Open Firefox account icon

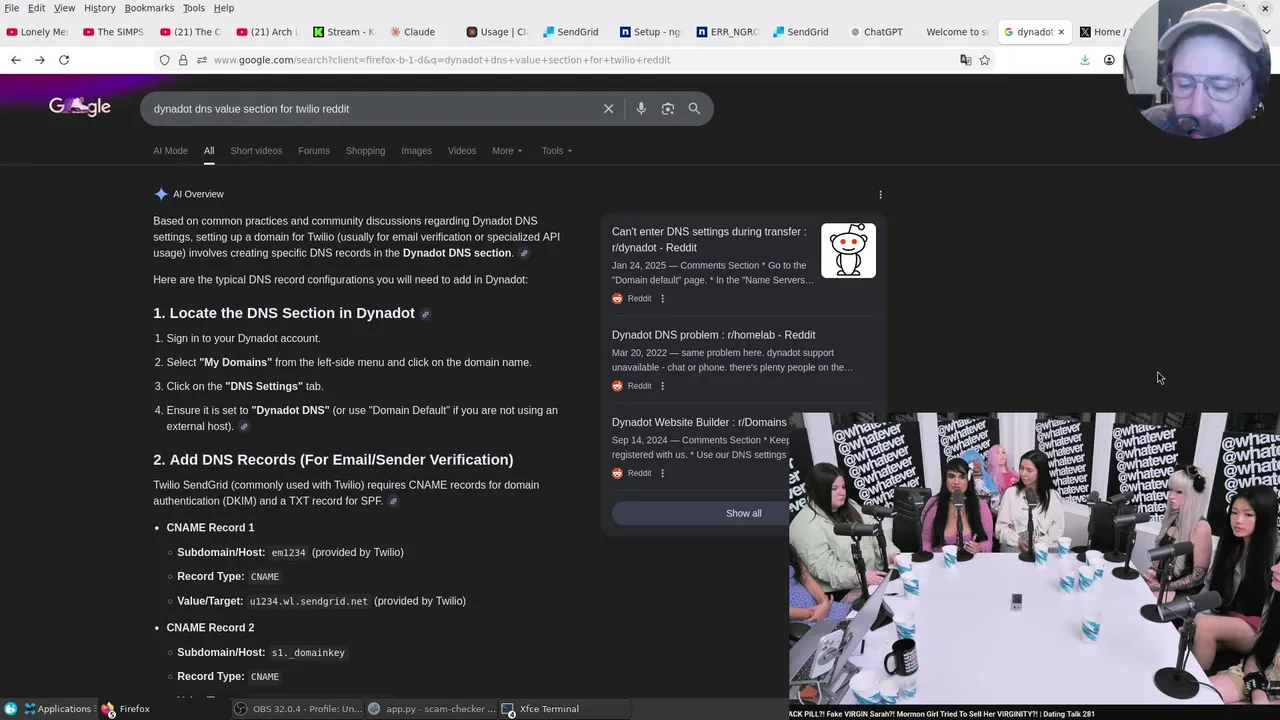pos(1109,60)
